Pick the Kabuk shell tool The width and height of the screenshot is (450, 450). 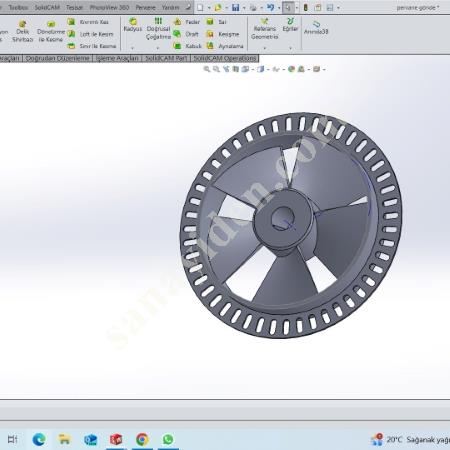[x=187, y=46]
